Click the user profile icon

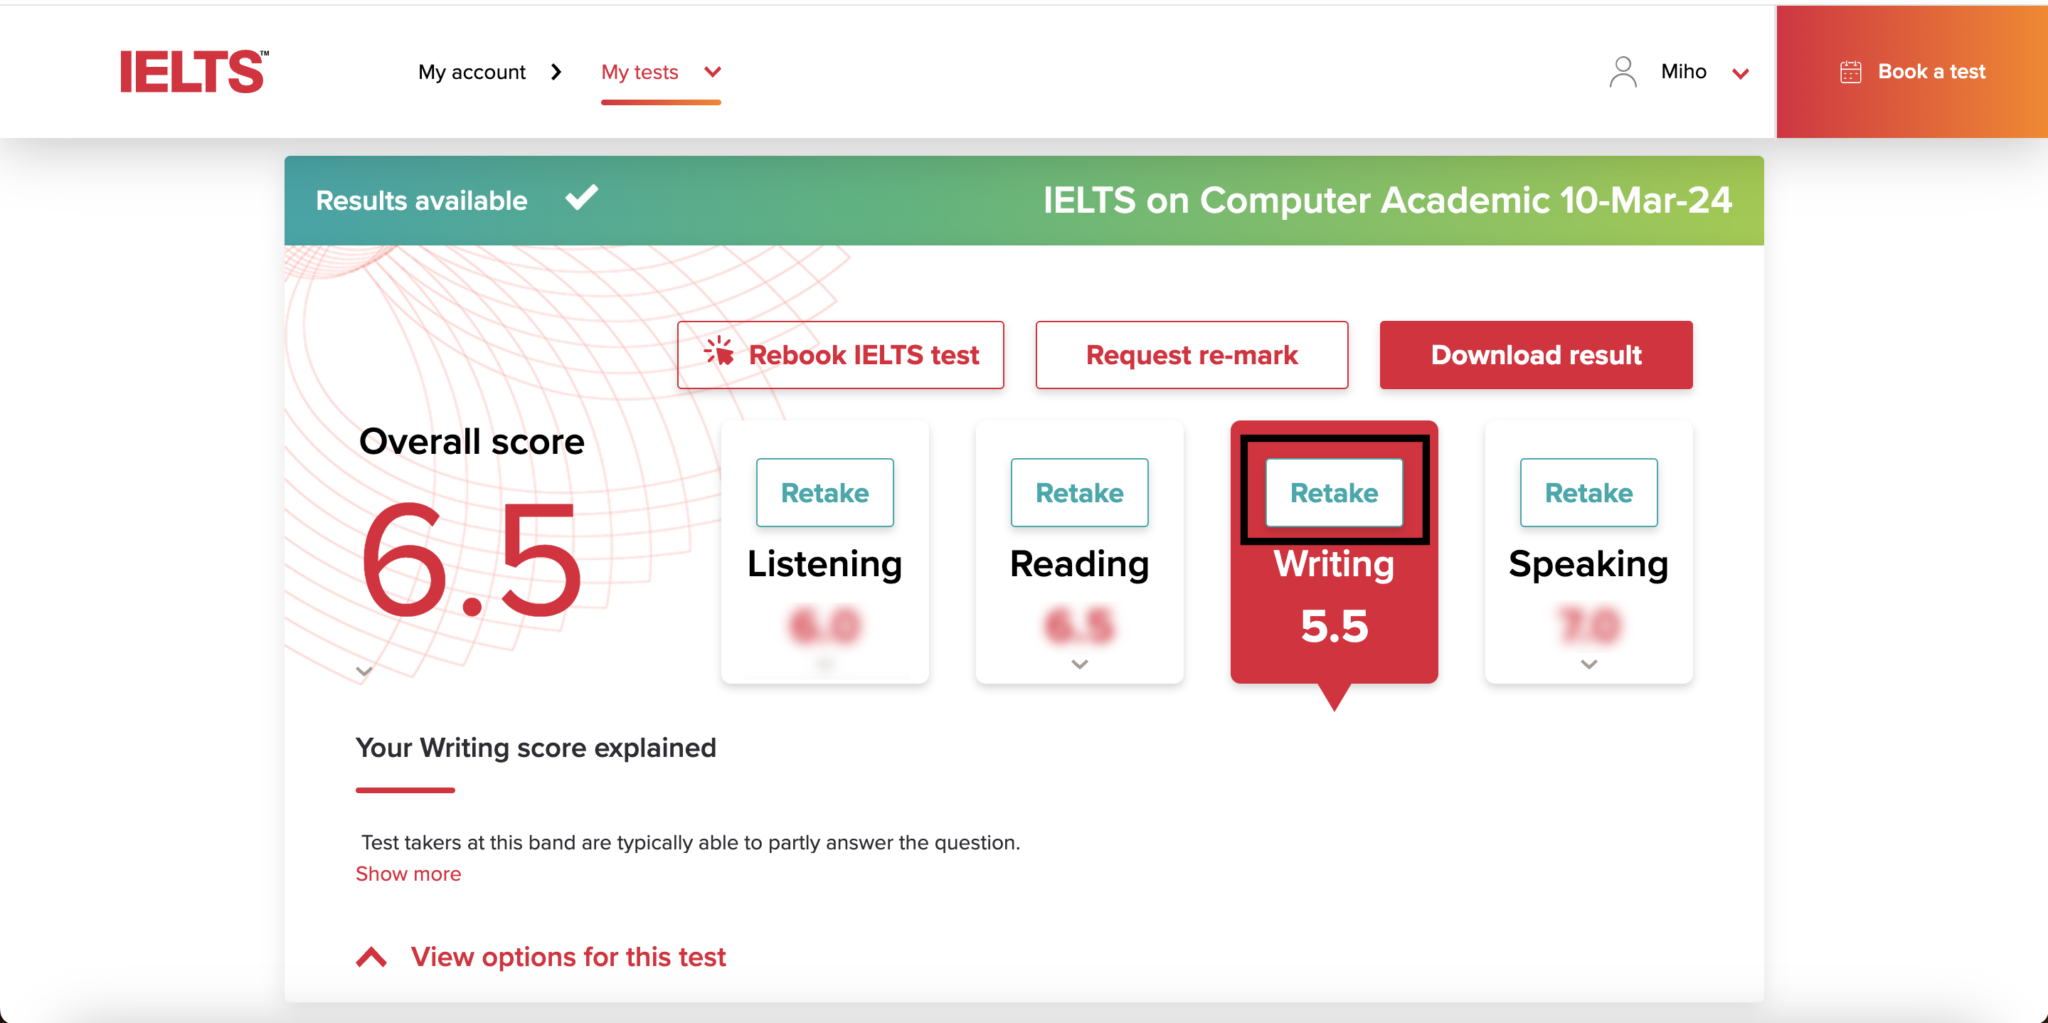(x=1622, y=71)
